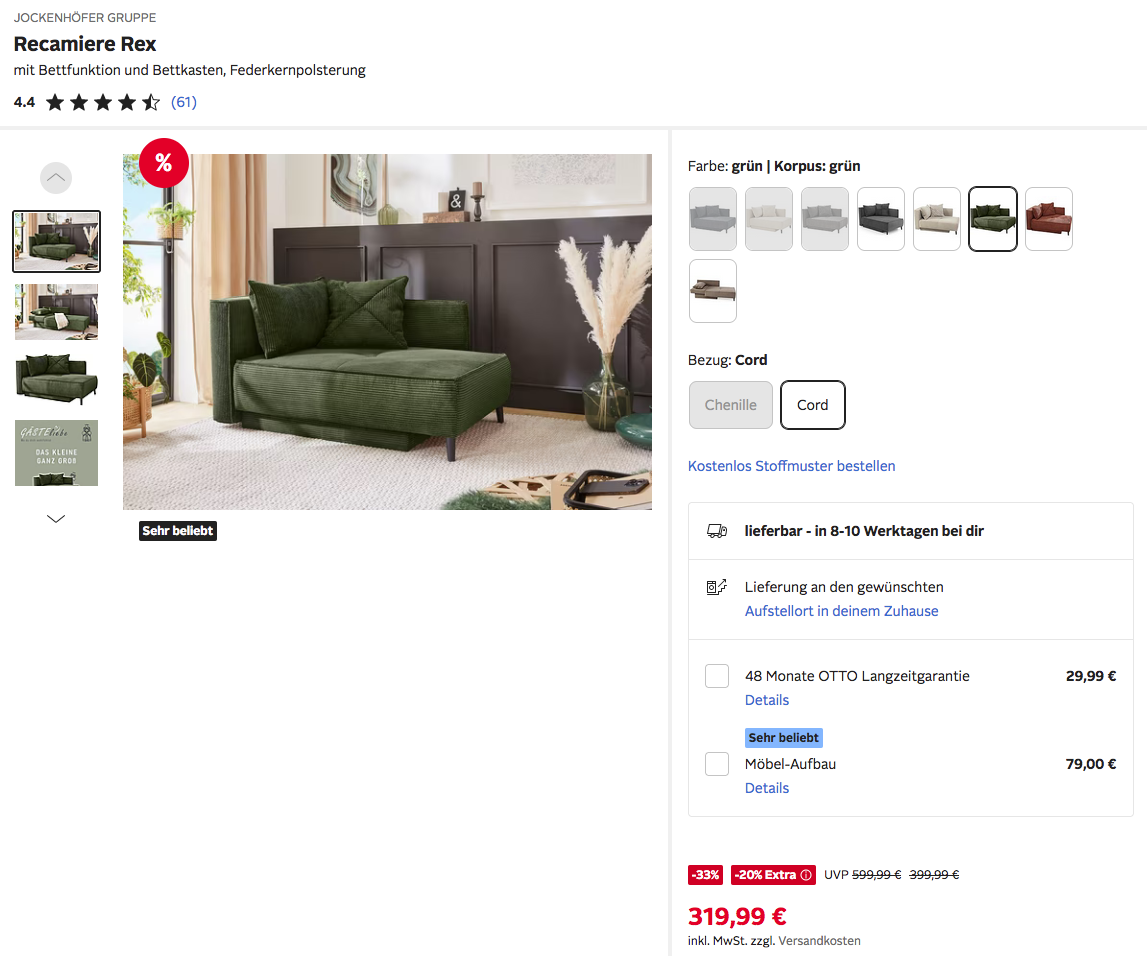Open Kostenlos Stoffmuster bestellen link
The width and height of the screenshot is (1147, 956).
click(x=791, y=466)
